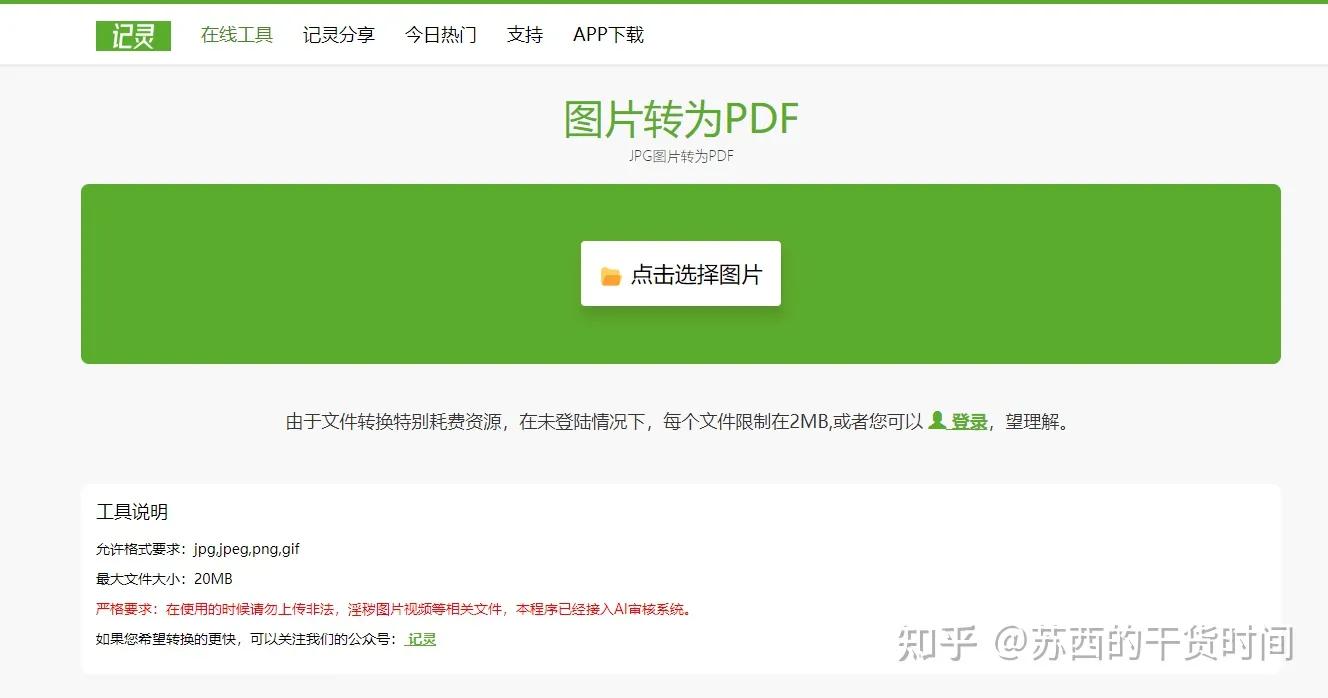Click the 工具说明 section heading
The width and height of the screenshot is (1328, 698).
[x=132, y=511]
